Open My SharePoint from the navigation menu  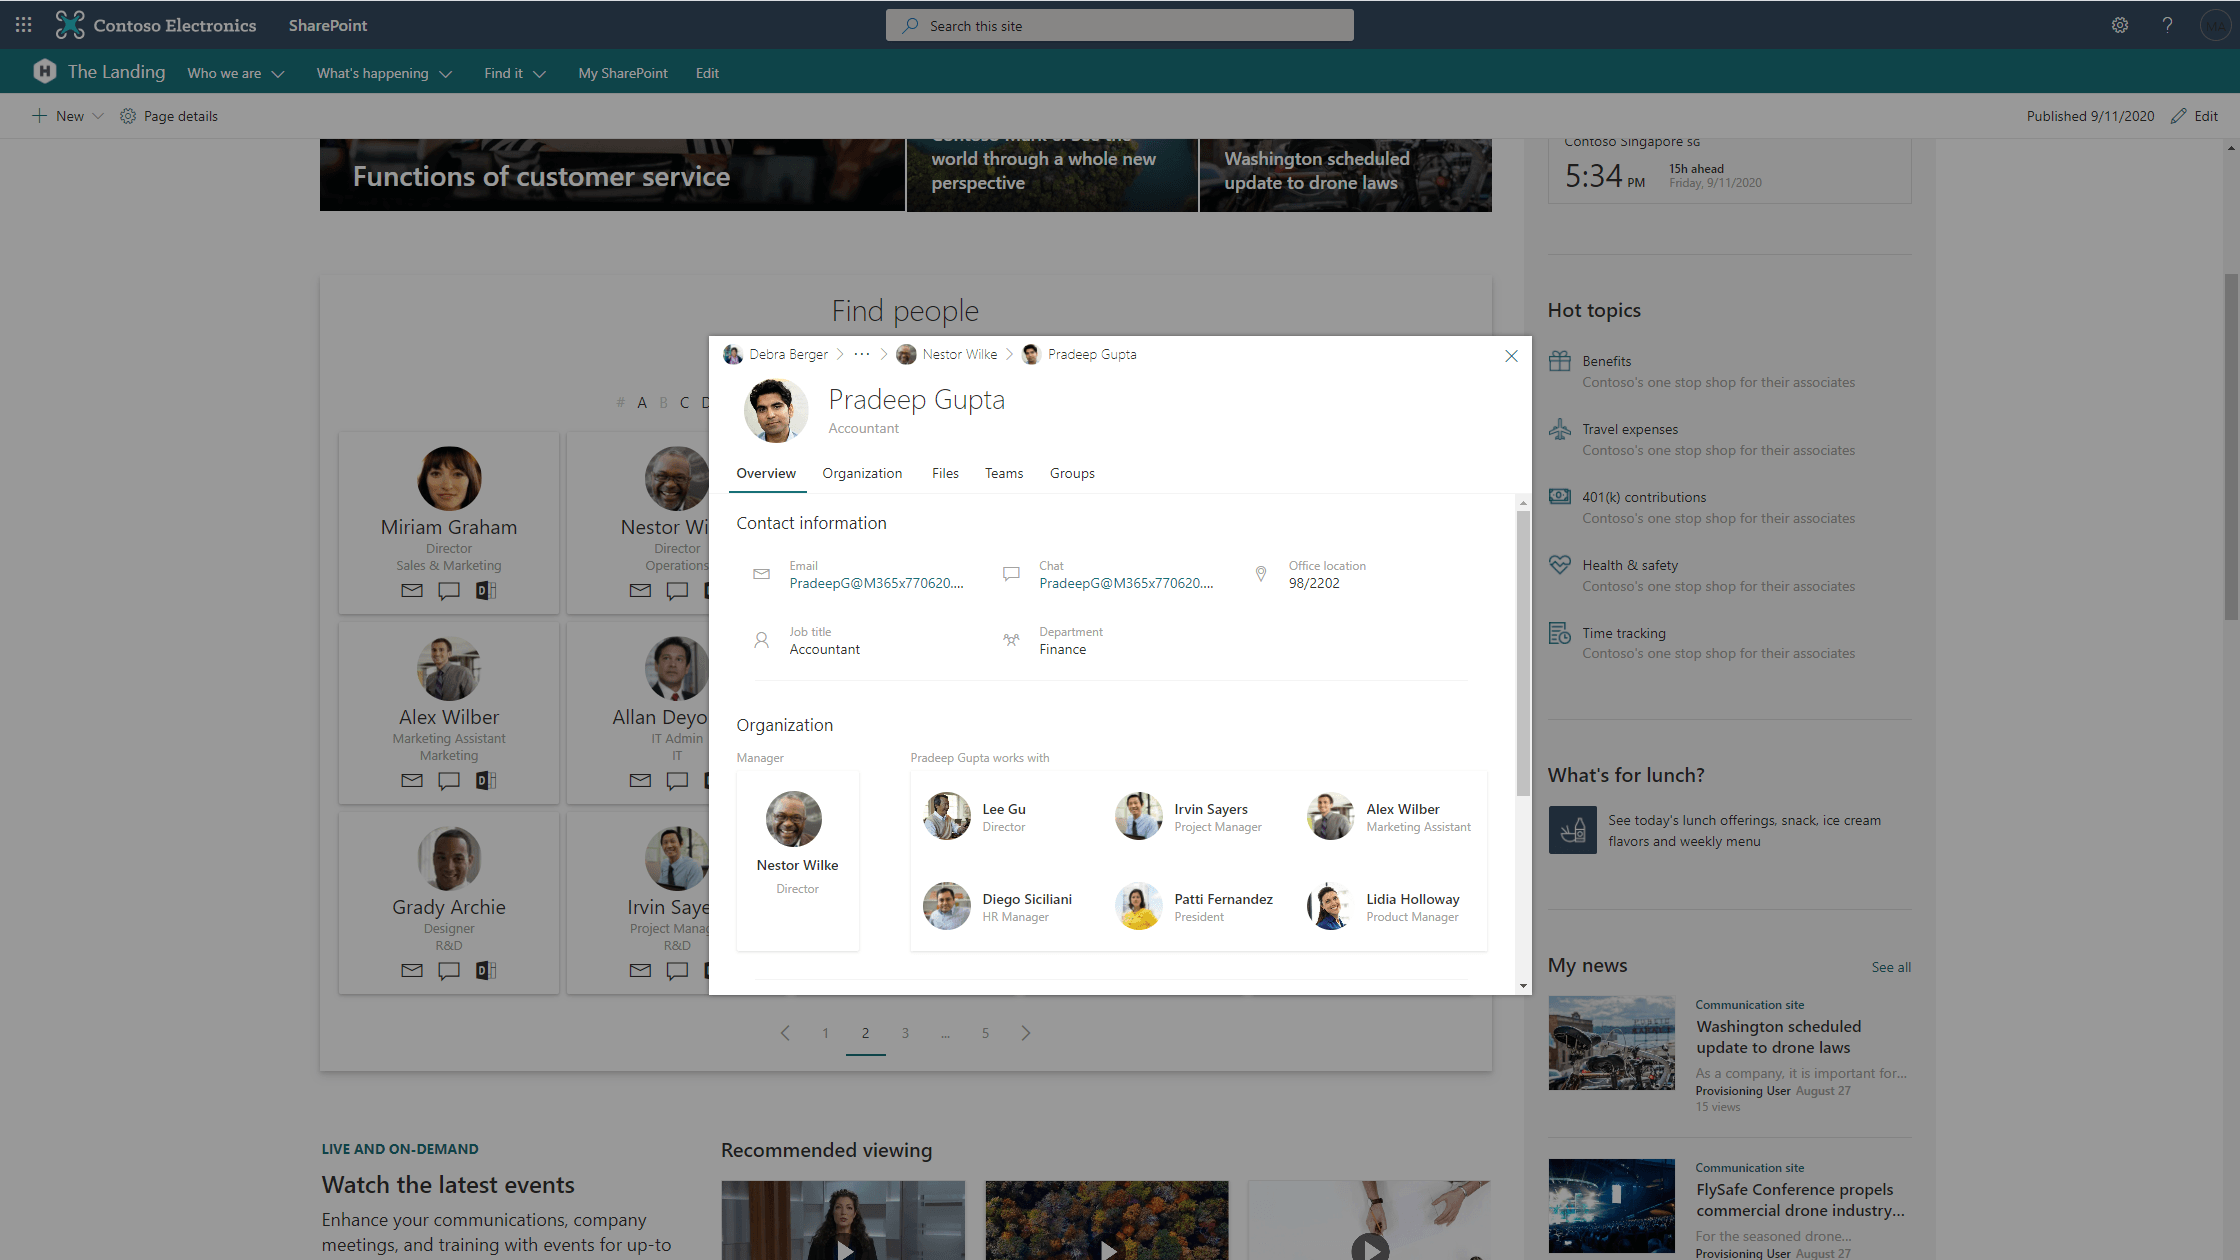[622, 72]
